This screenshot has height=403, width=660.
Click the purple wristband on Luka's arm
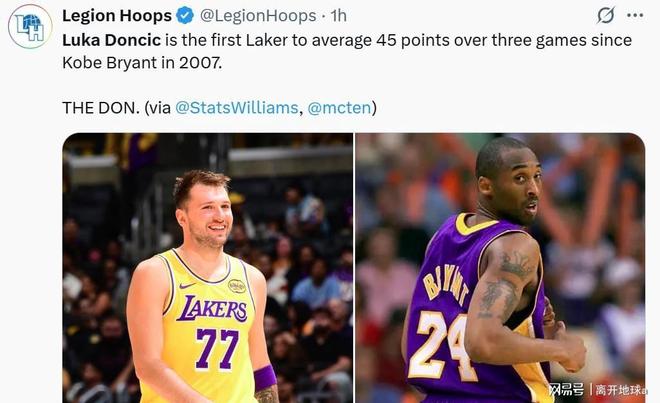tap(265, 378)
